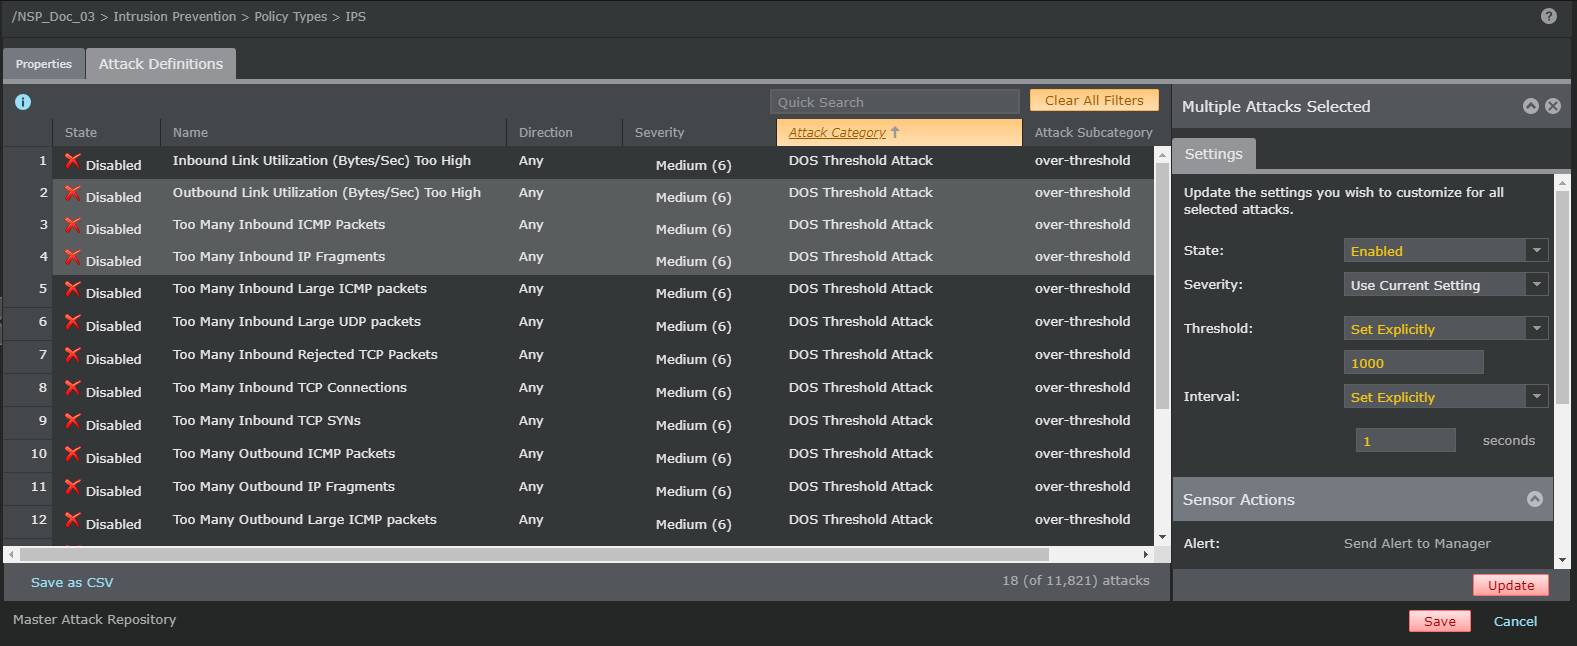Click the table horizontal scrollbar thumb
This screenshot has width=1577, height=646.
(x=534, y=554)
